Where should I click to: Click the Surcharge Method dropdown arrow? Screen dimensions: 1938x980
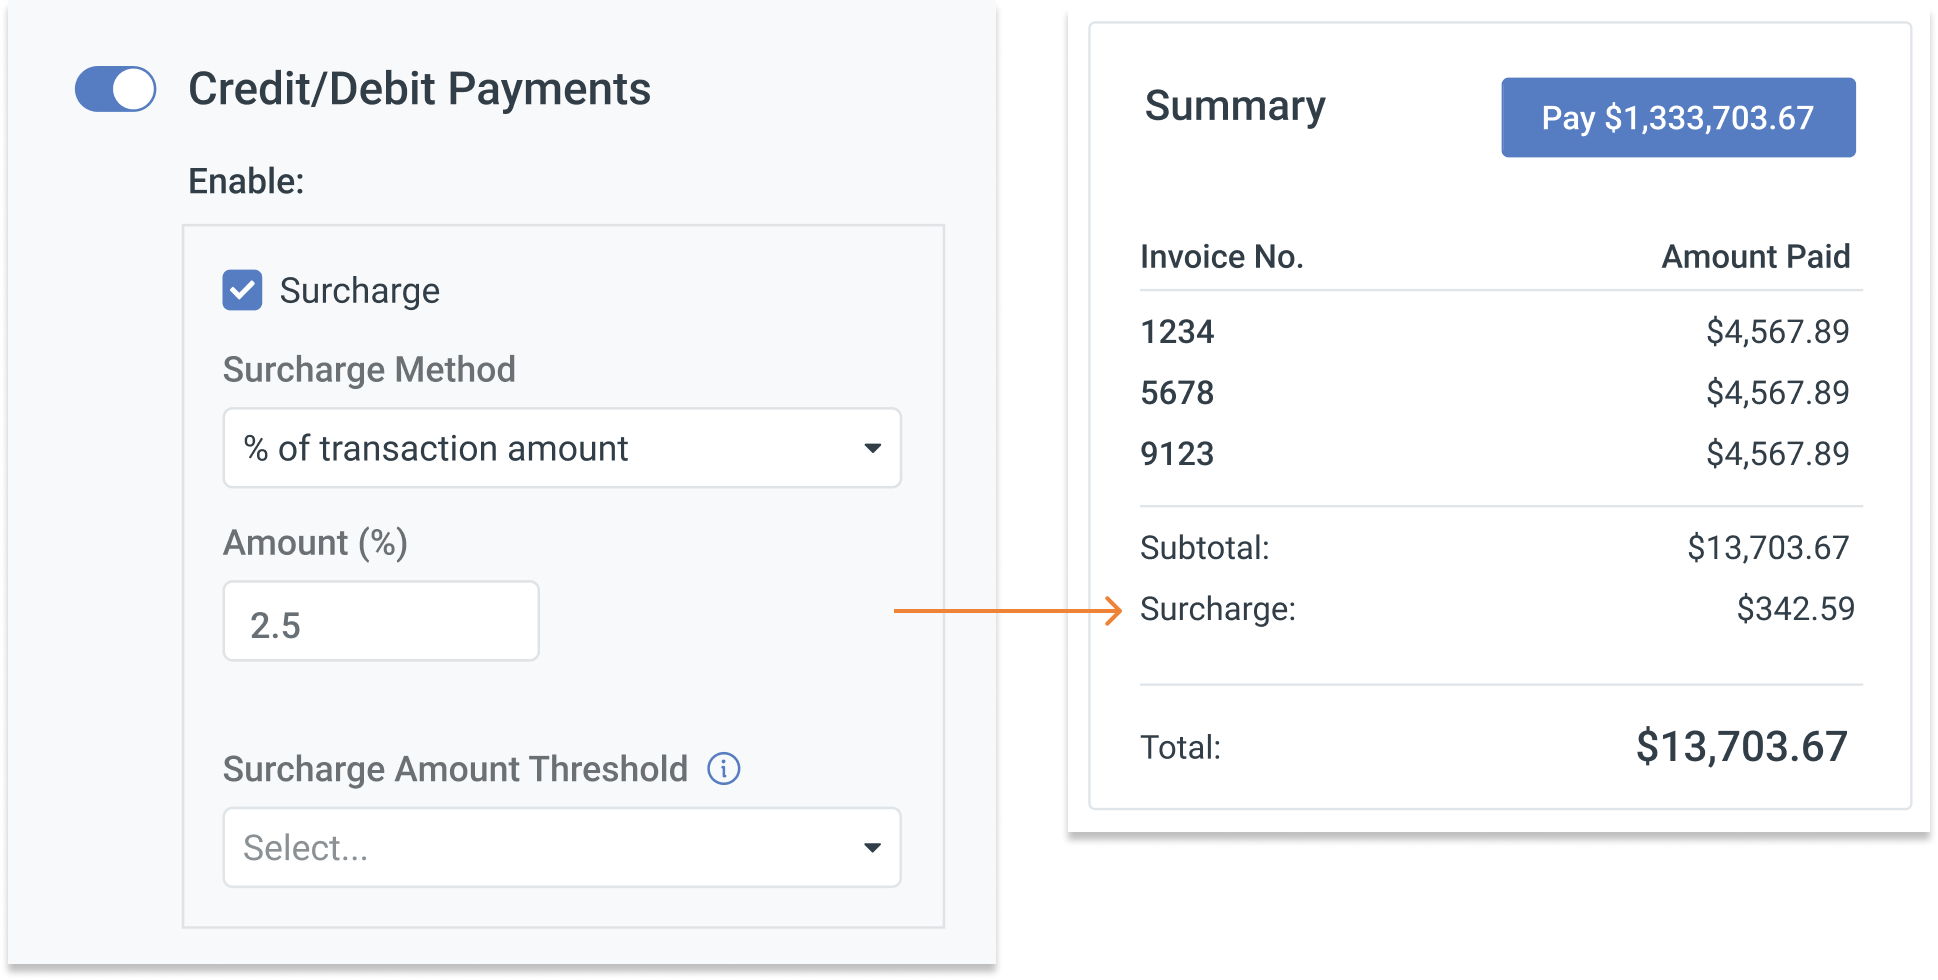tap(872, 448)
